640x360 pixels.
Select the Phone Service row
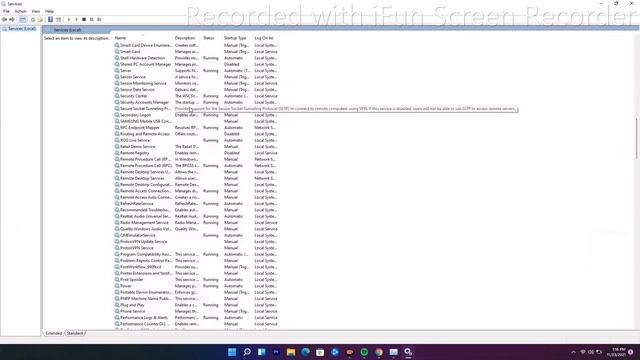click(x=196, y=311)
